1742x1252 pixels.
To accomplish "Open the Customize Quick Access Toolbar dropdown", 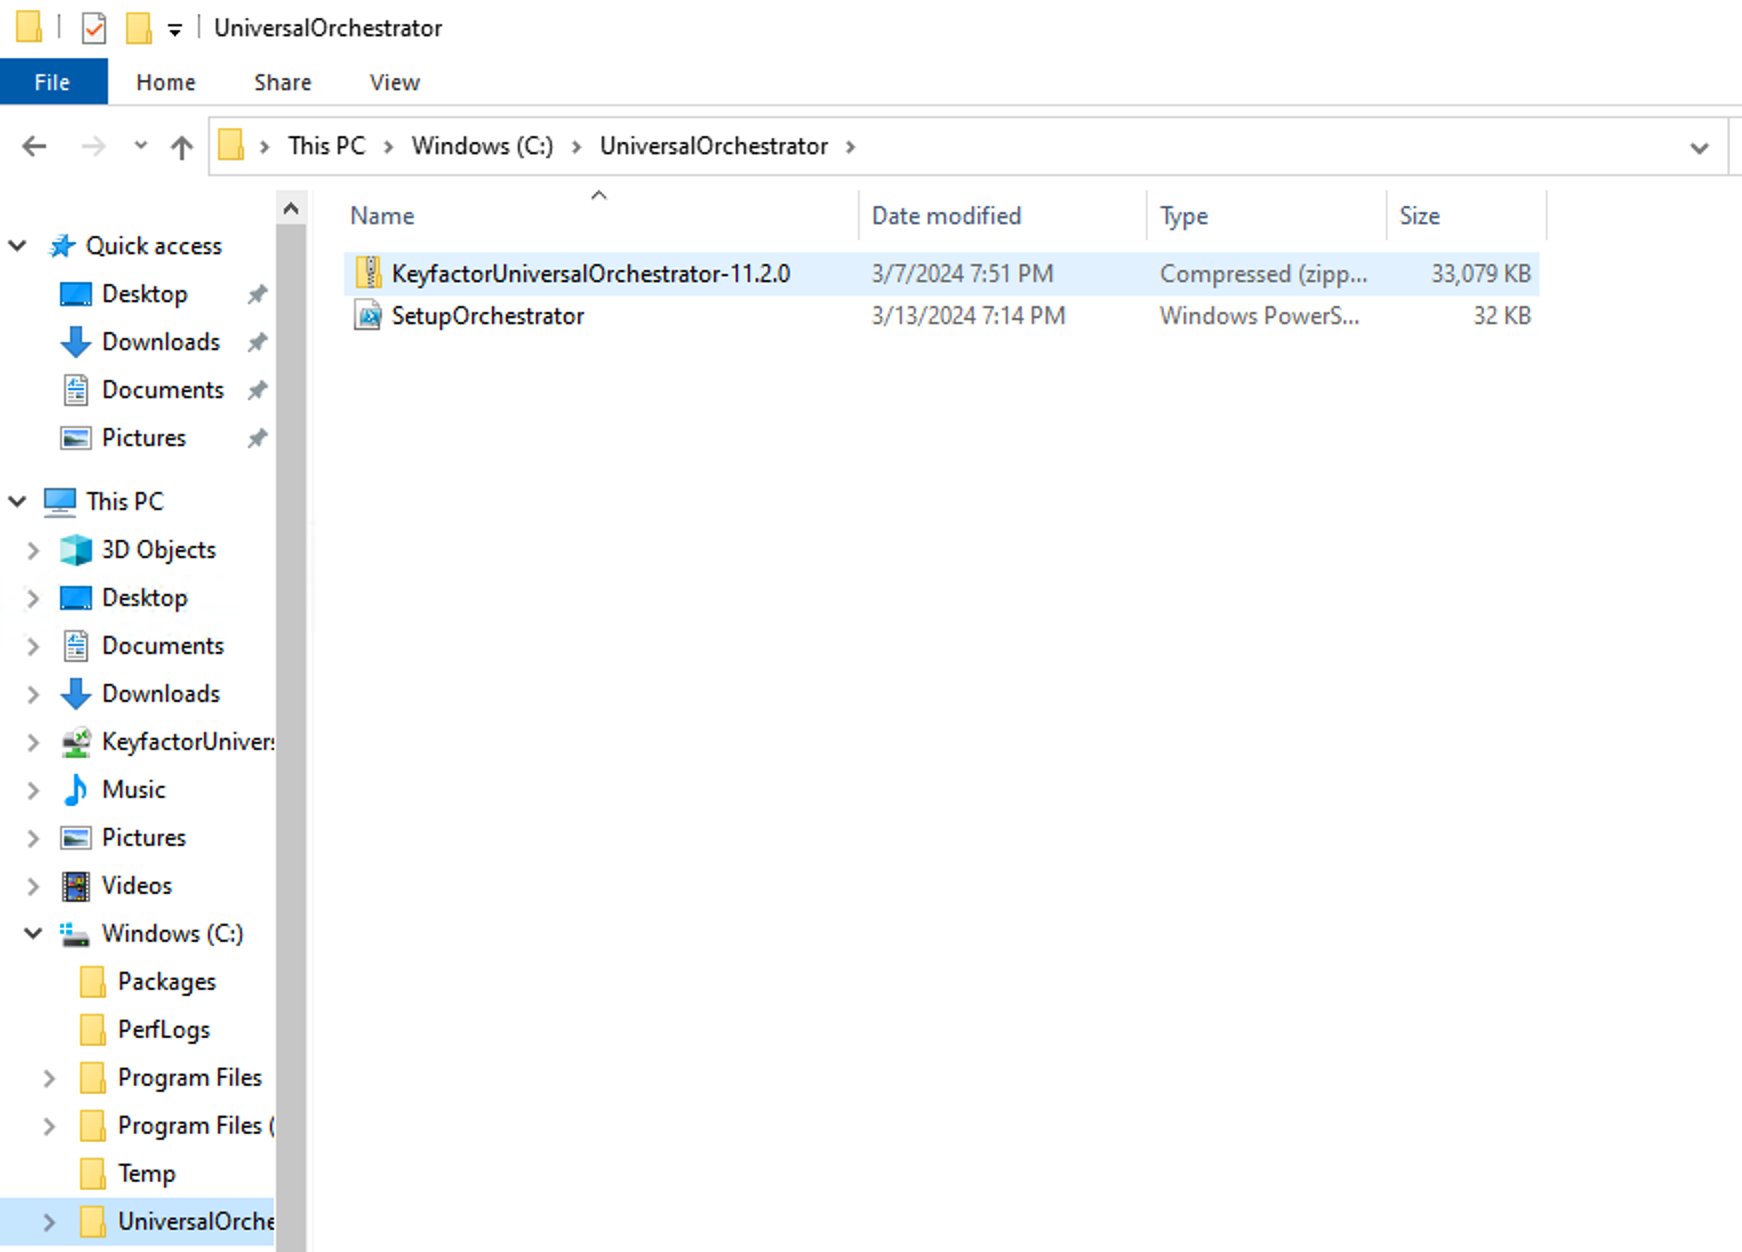I will tap(175, 30).
